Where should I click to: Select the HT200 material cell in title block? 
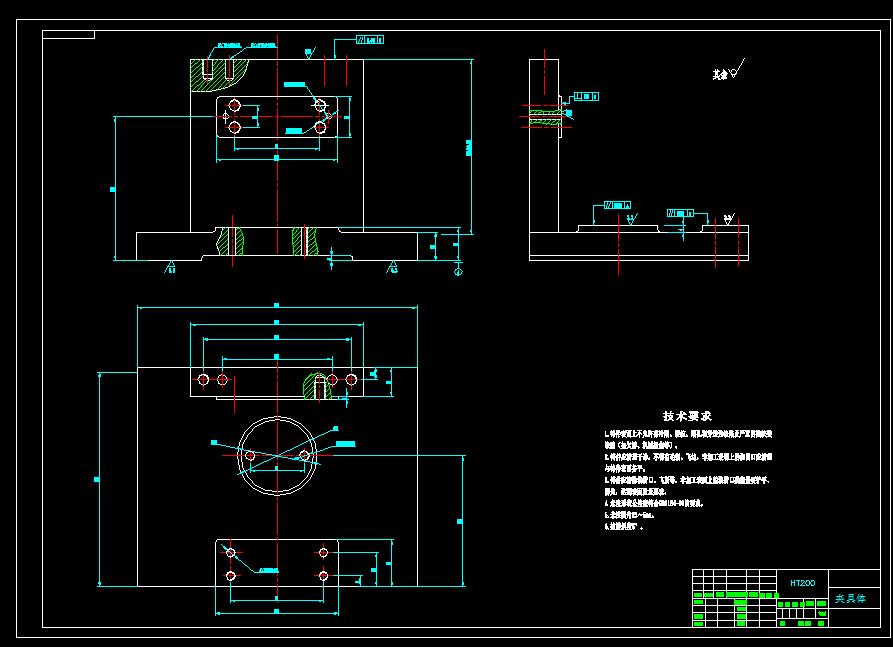coord(802,583)
